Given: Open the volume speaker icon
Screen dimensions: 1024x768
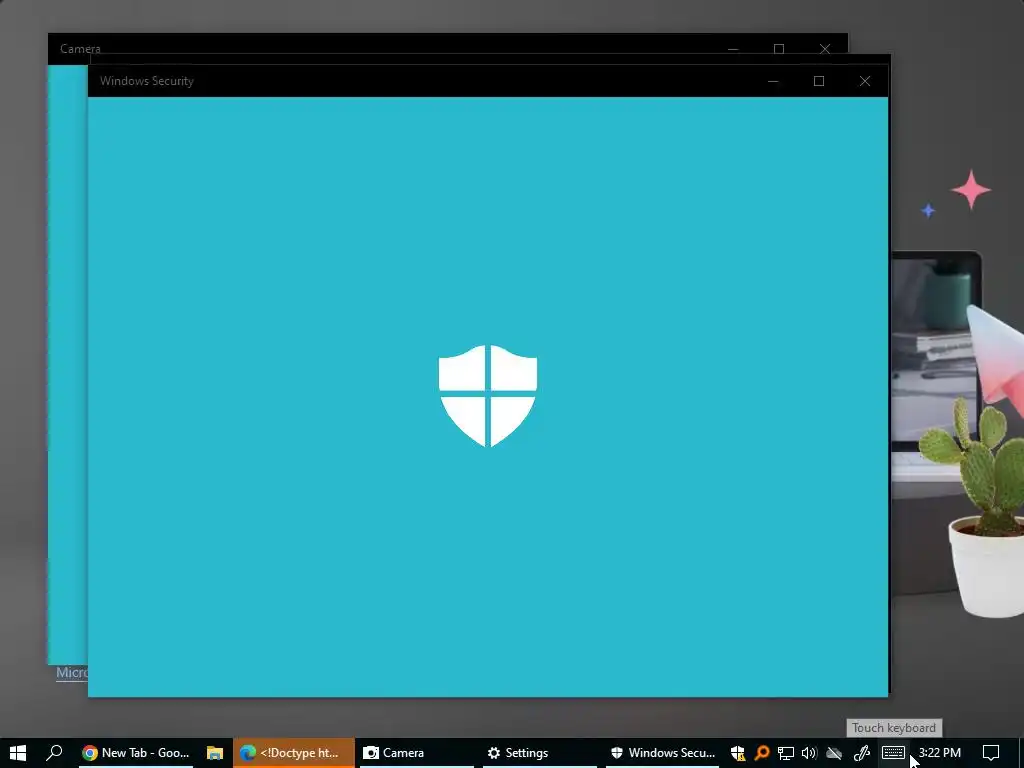Looking at the screenshot, I should point(810,753).
